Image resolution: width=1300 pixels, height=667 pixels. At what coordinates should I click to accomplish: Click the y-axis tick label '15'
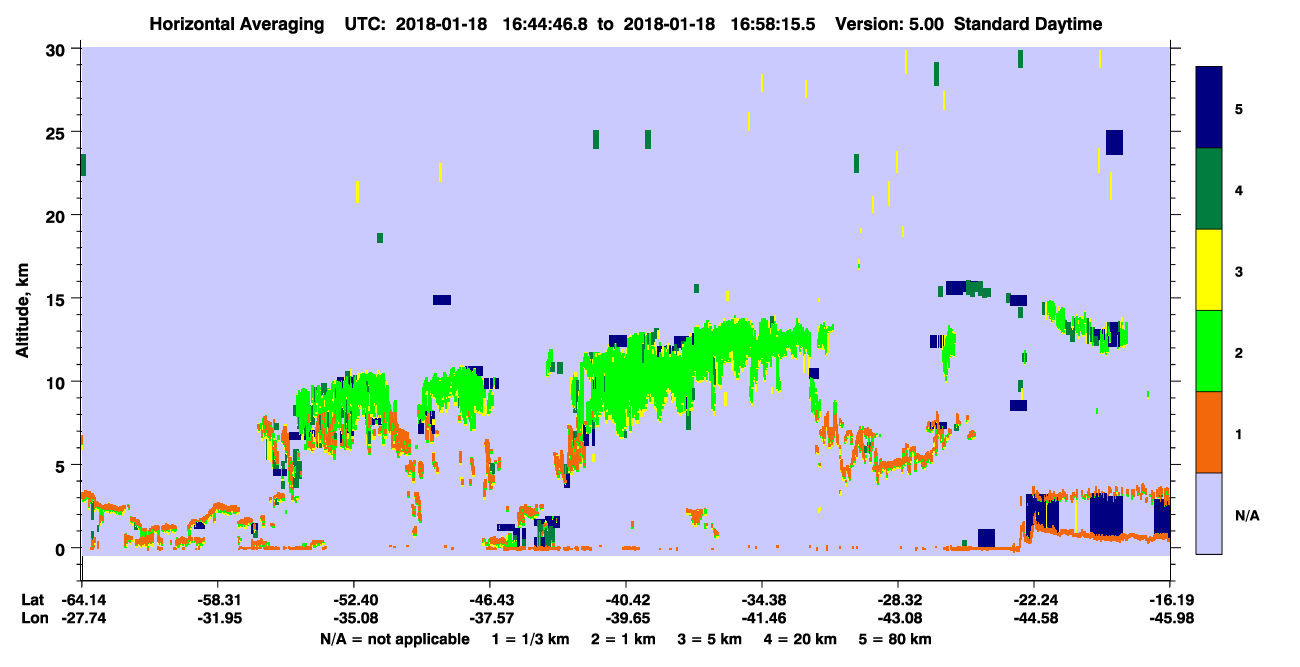click(x=58, y=298)
